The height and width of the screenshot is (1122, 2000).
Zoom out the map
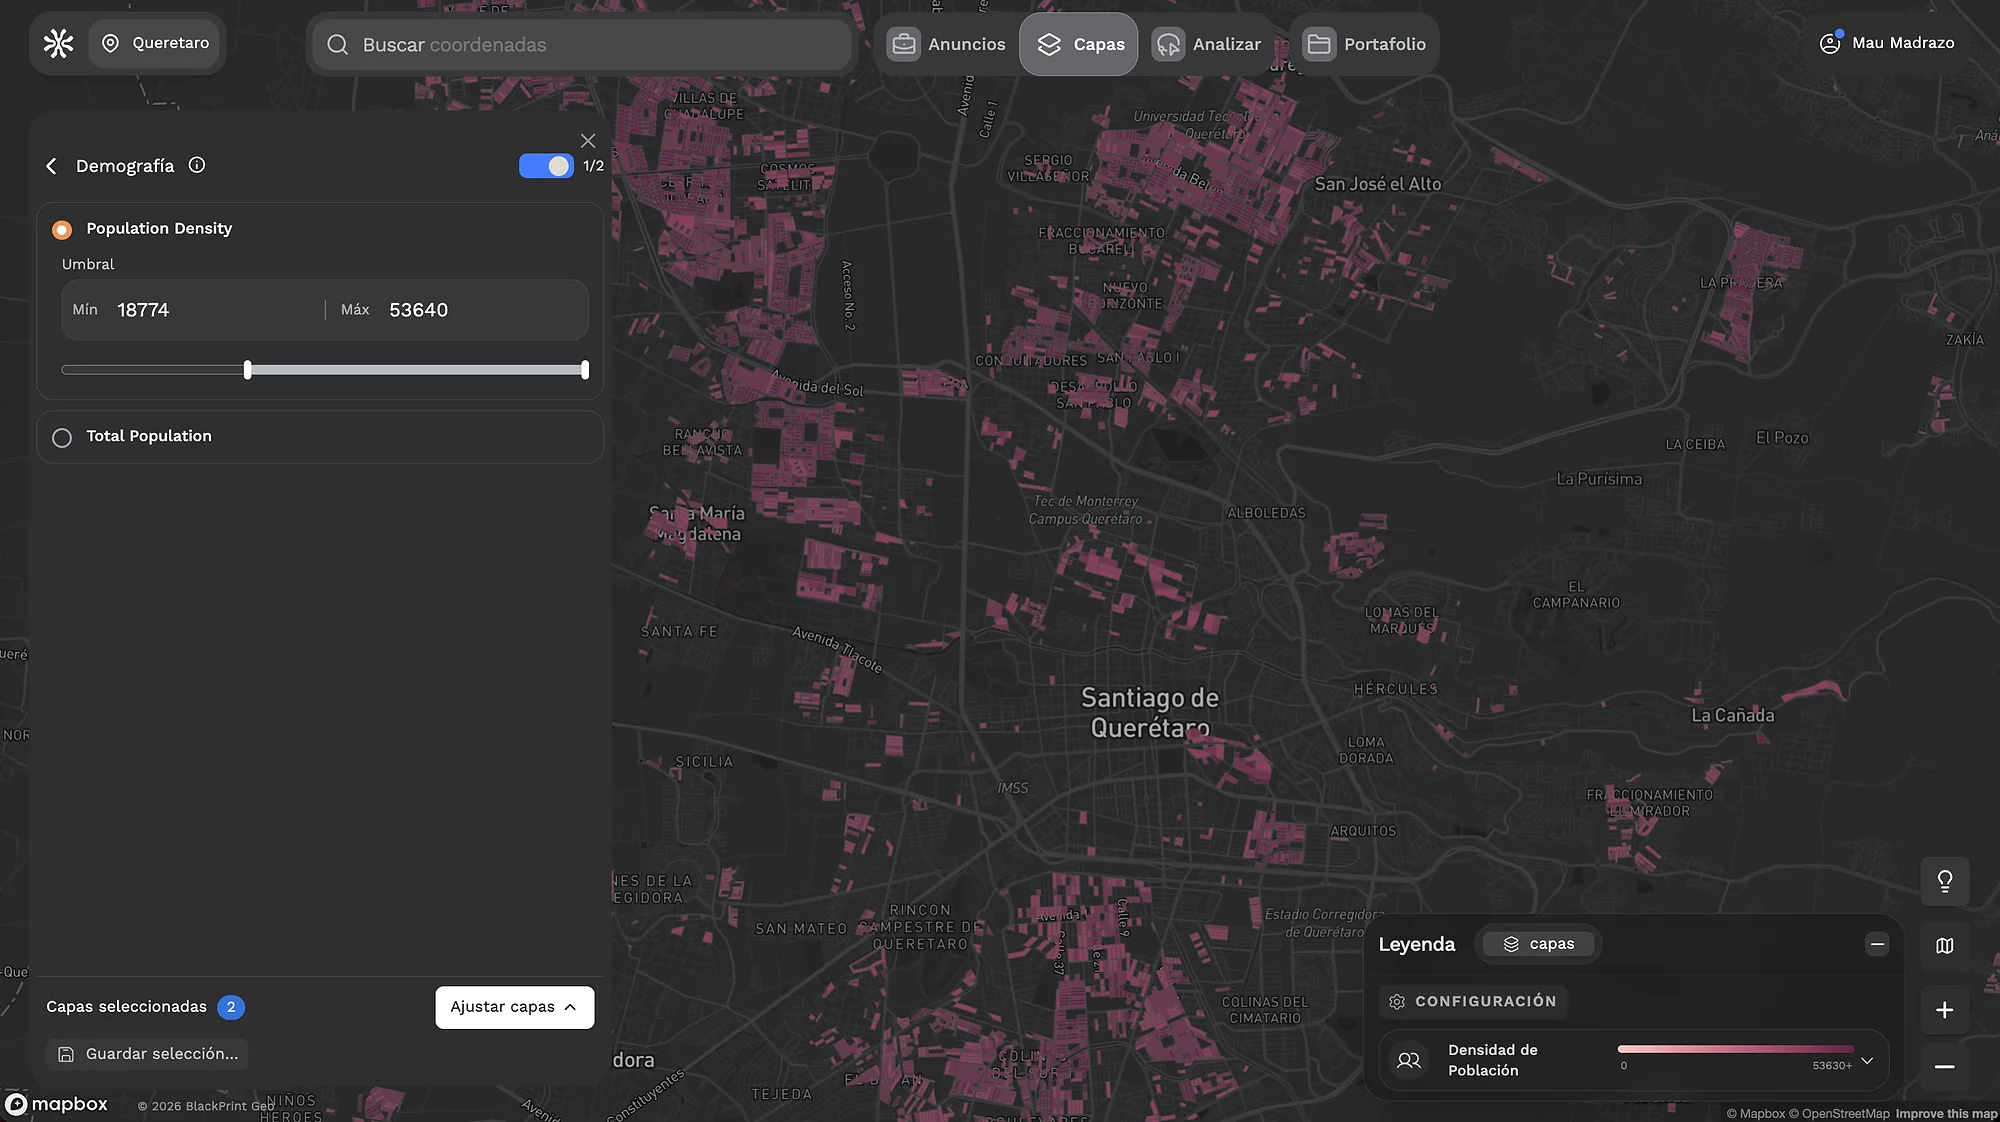coord(1945,1067)
